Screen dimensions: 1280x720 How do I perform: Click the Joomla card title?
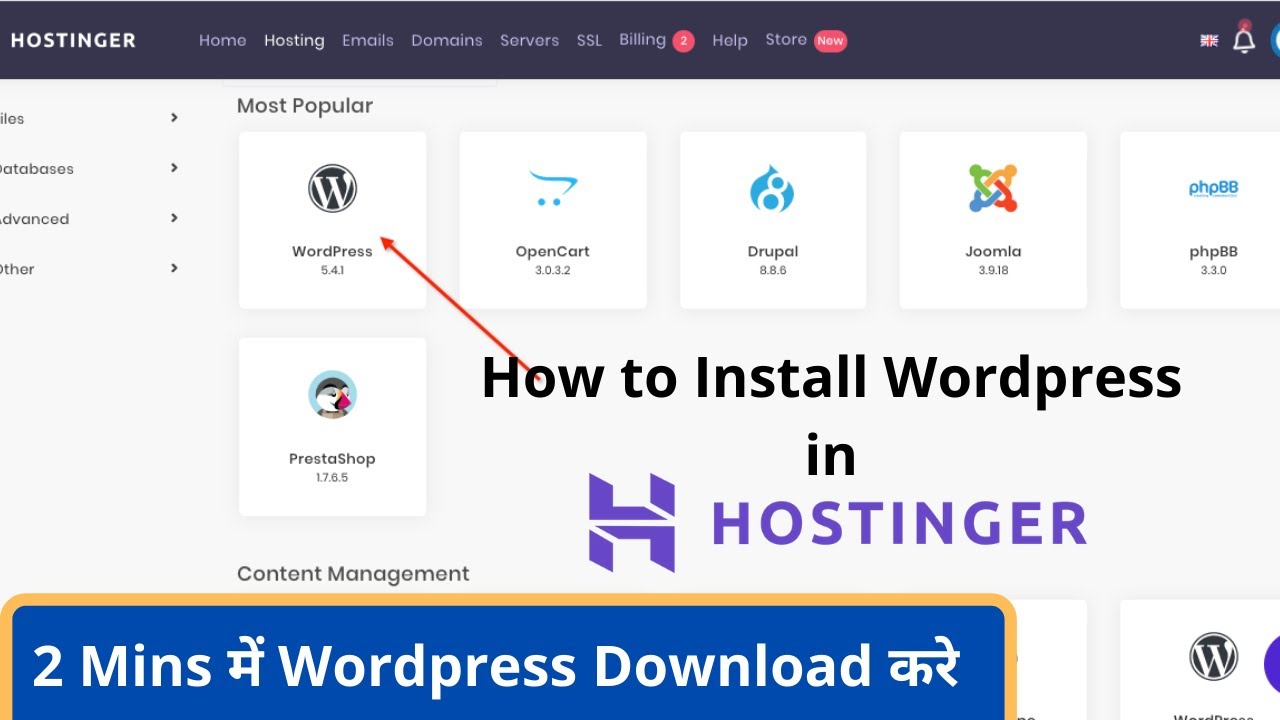(993, 251)
